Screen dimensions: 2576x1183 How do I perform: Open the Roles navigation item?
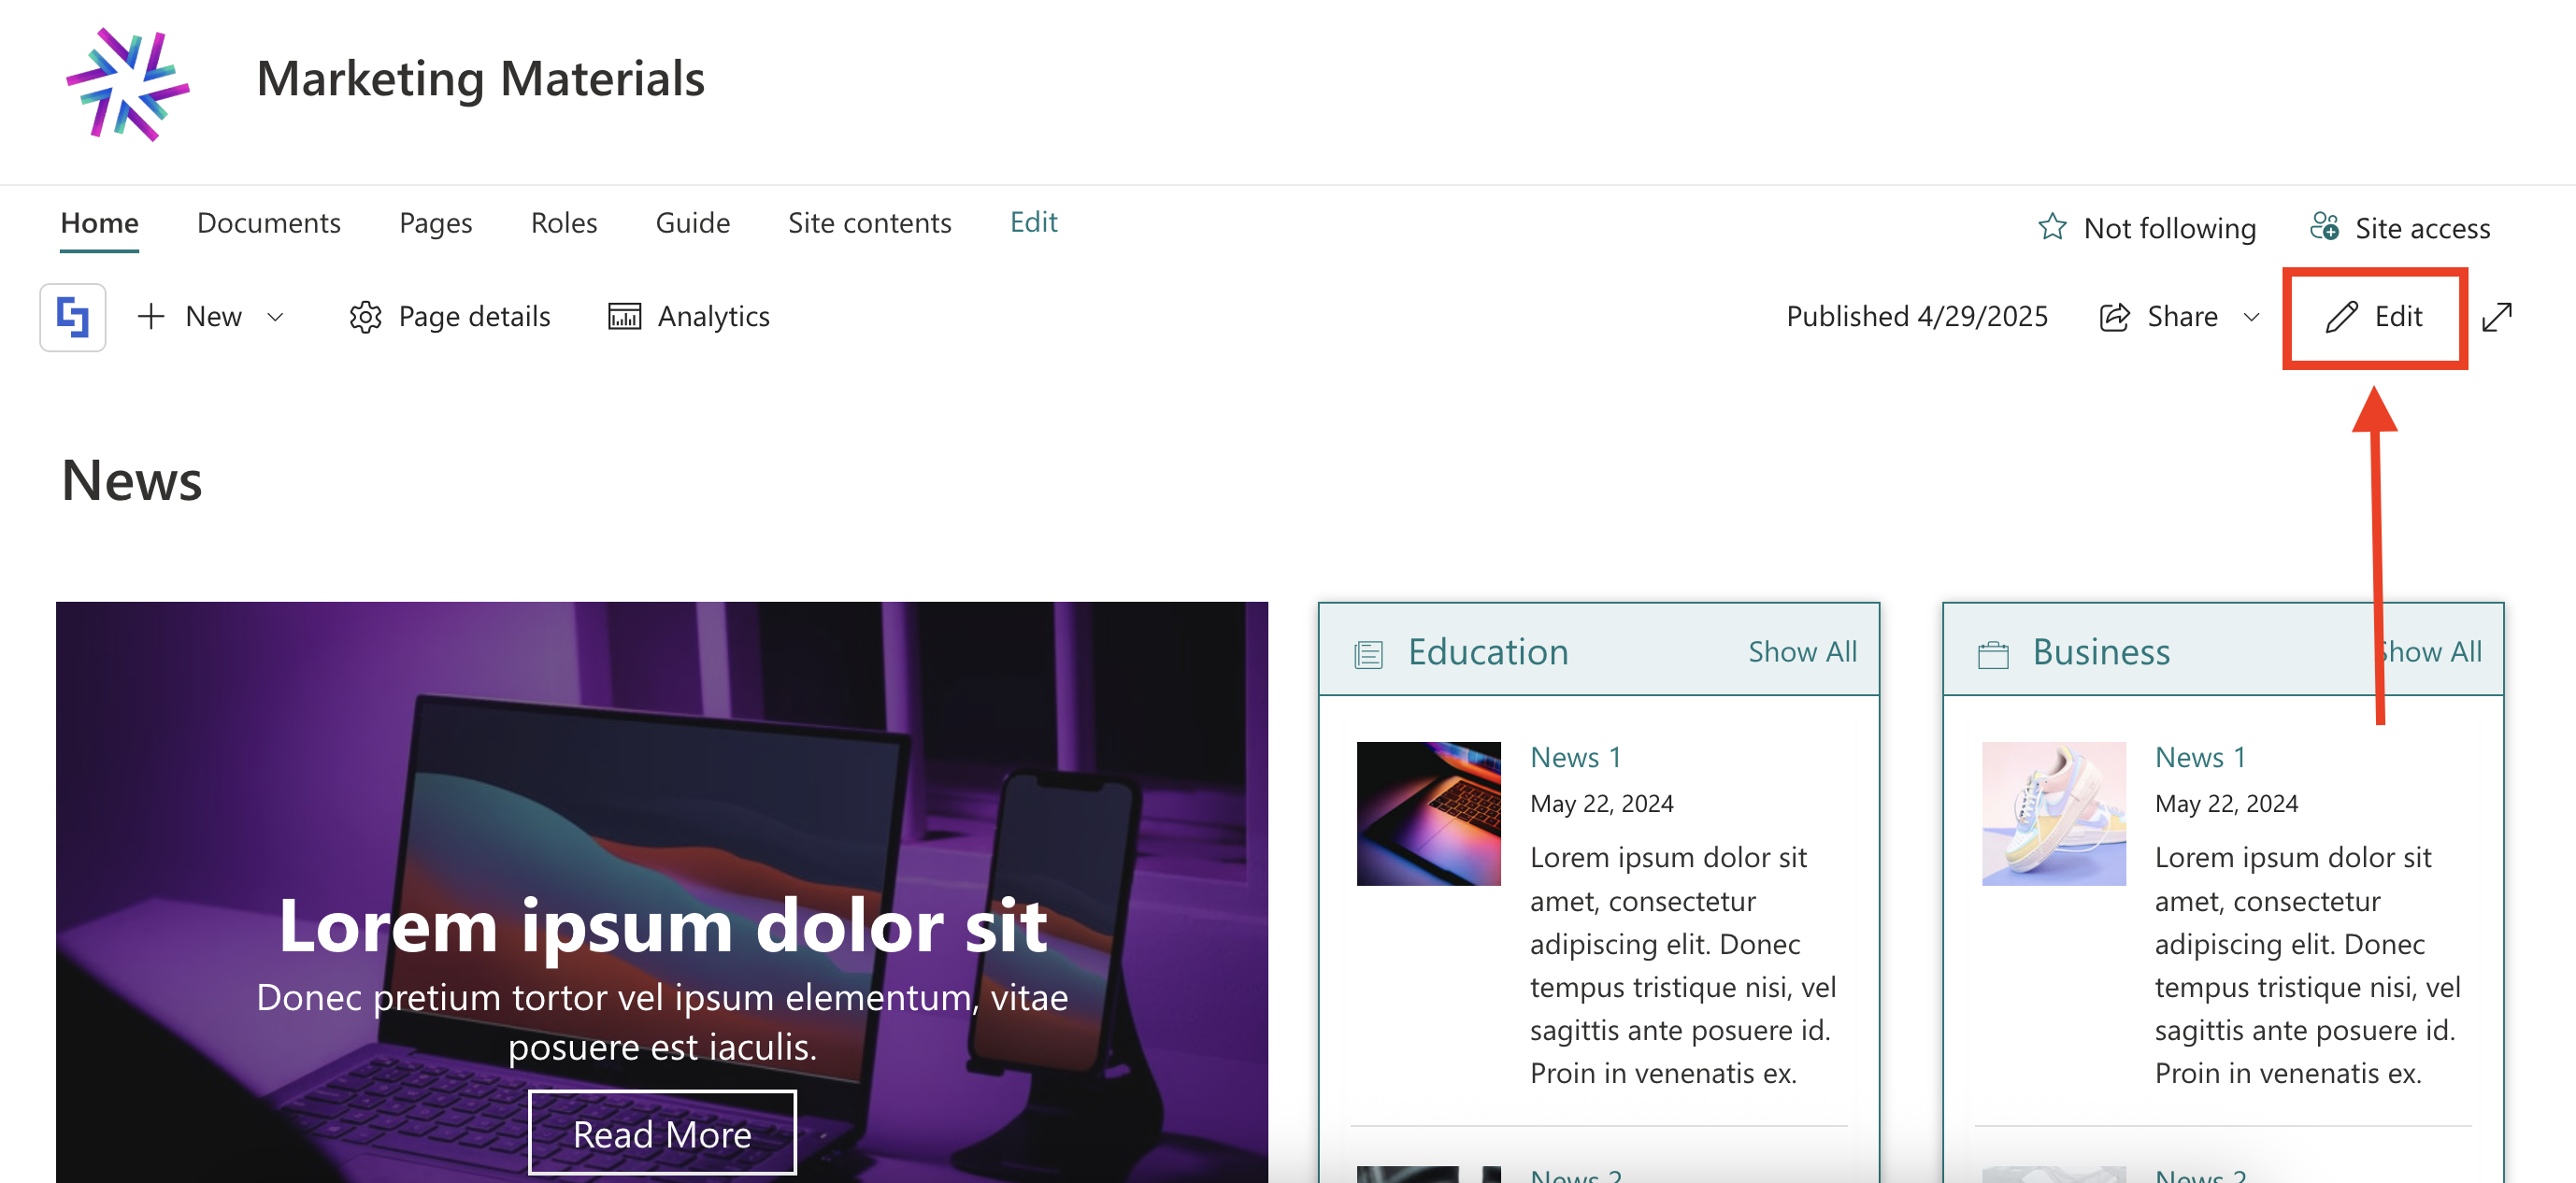[564, 222]
